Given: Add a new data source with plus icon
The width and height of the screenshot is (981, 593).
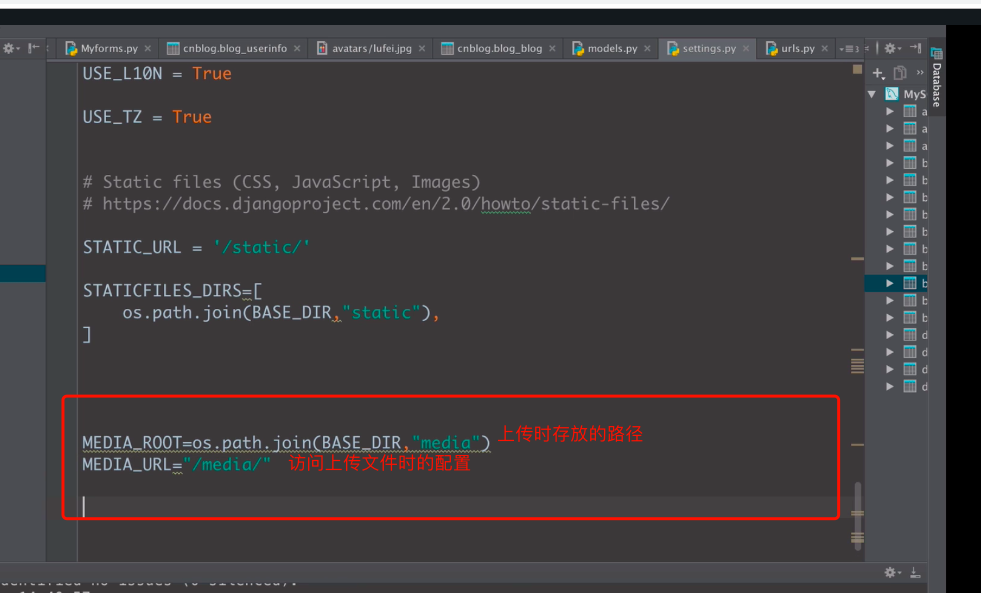Looking at the screenshot, I should [x=878, y=73].
